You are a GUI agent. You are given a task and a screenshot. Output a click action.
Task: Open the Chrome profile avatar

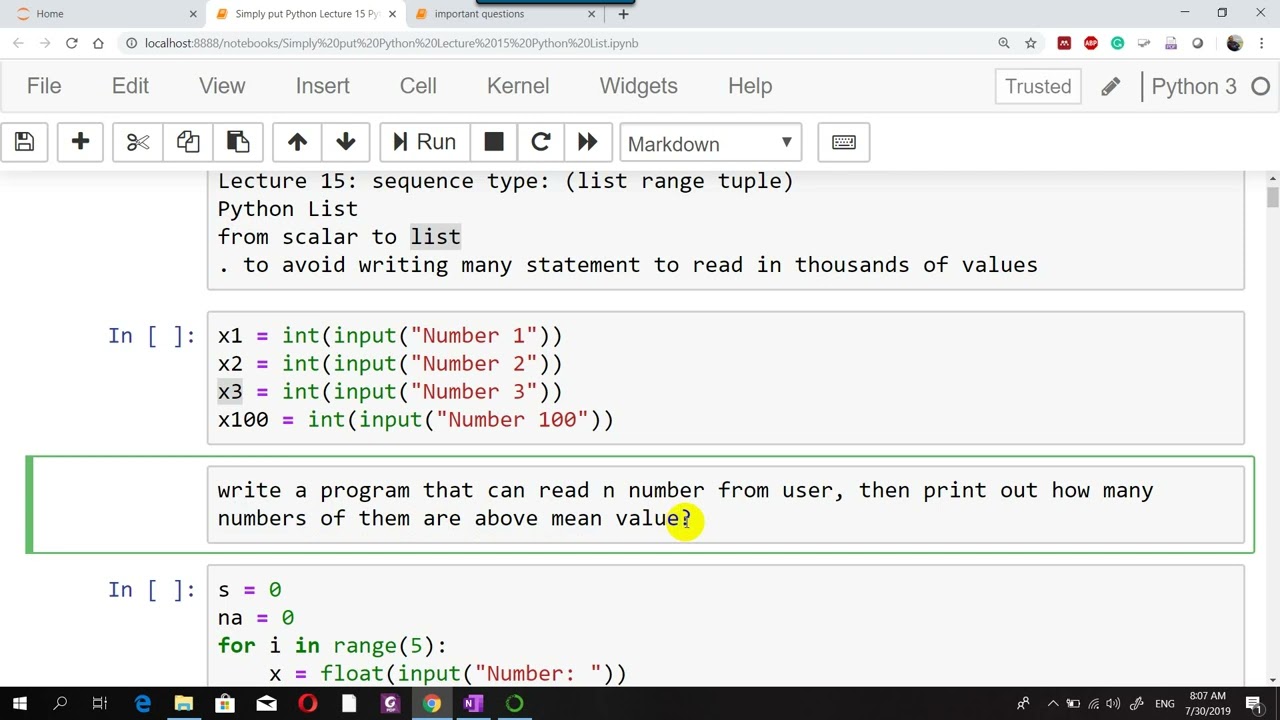click(1234, 43)
